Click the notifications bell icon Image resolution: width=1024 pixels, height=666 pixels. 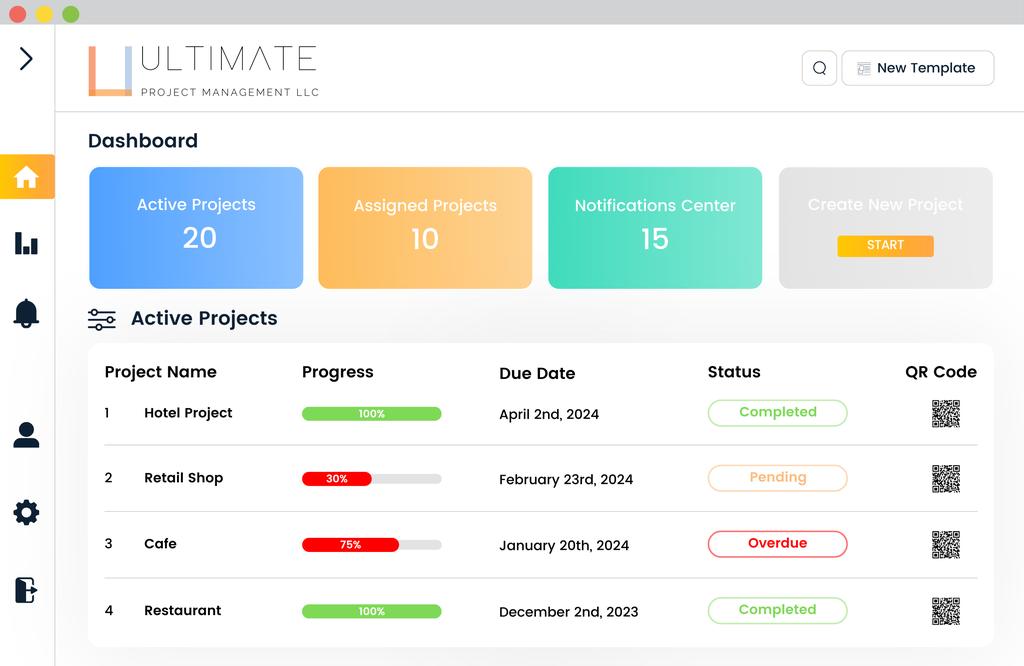(x=26, y=313)
